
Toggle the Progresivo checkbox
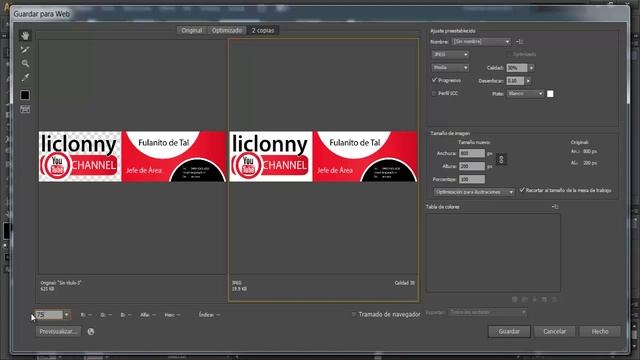434,80
